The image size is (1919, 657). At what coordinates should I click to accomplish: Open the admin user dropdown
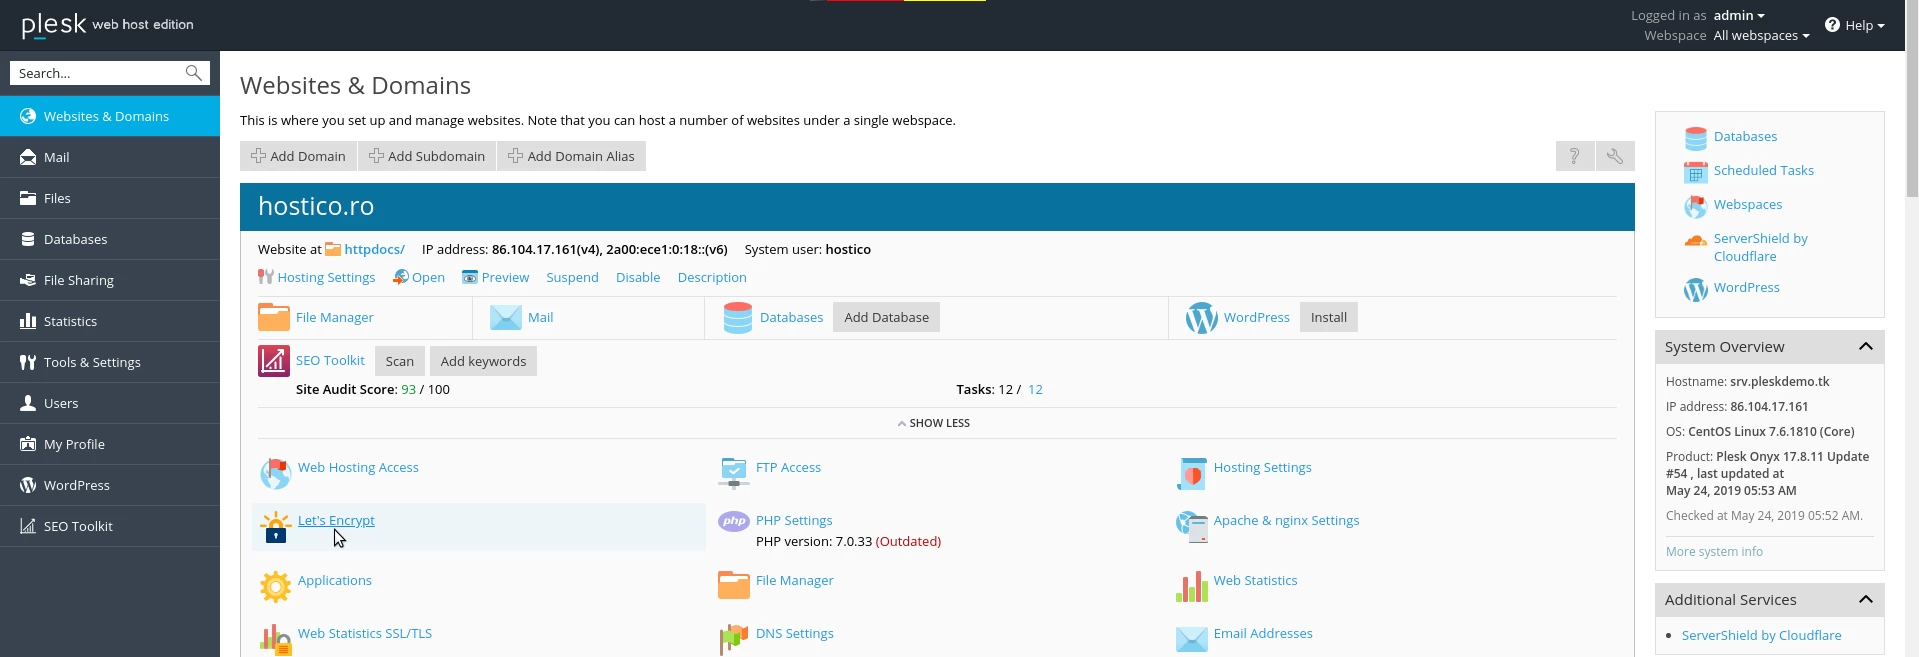1739,15
